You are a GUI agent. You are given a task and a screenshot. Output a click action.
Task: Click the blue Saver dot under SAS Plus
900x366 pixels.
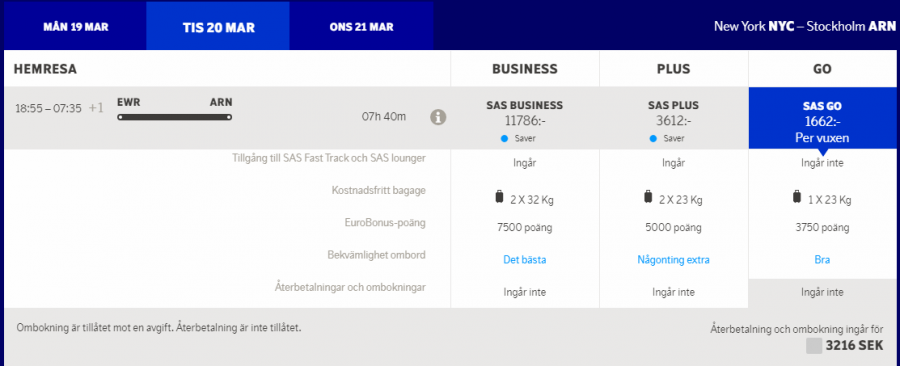(653, 139)
